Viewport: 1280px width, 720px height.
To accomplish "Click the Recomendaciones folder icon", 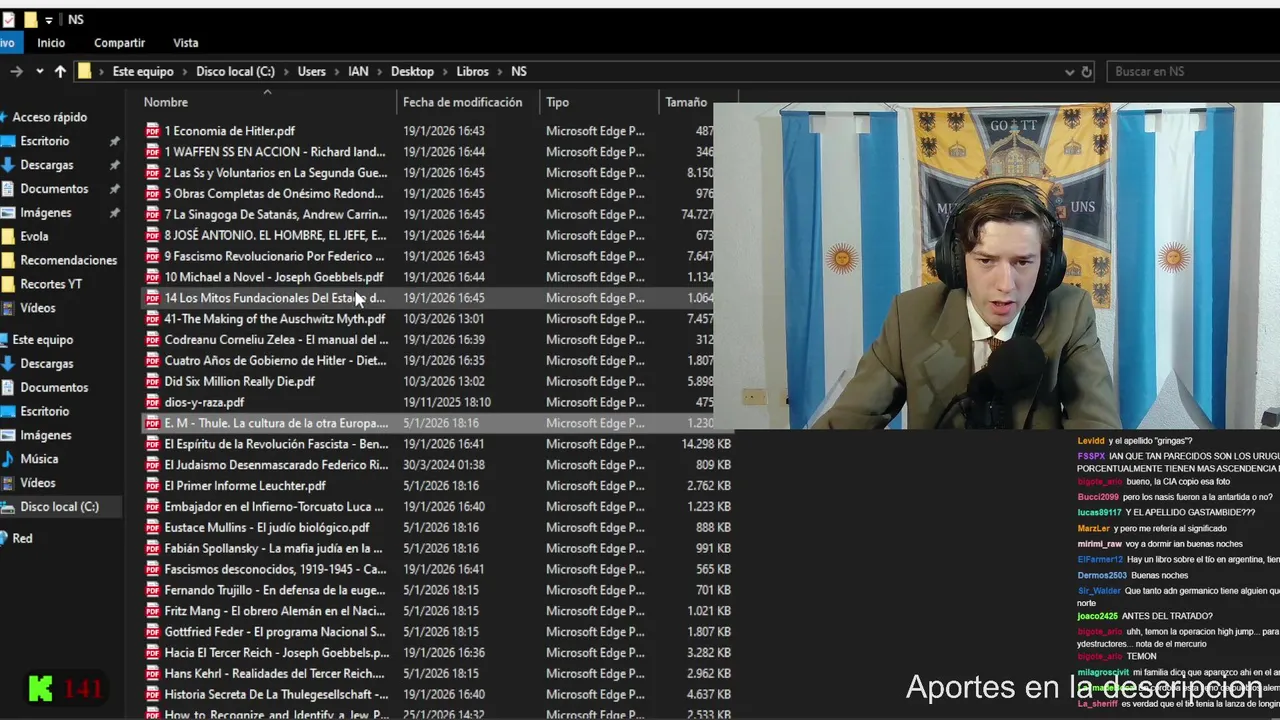I will (7, 260).
